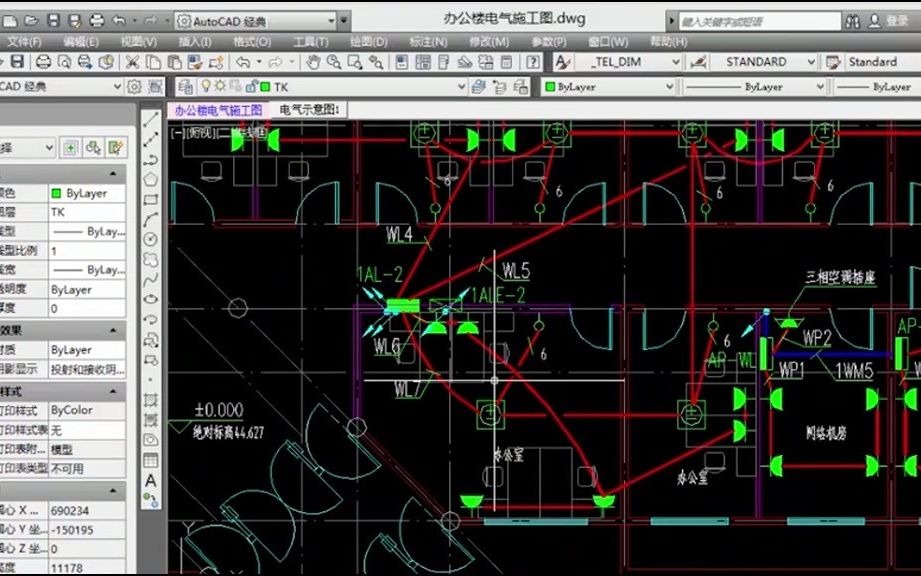Open the Layer Properties Manager icon
Viewport: 921px width, 576px height.
point(186,87)
